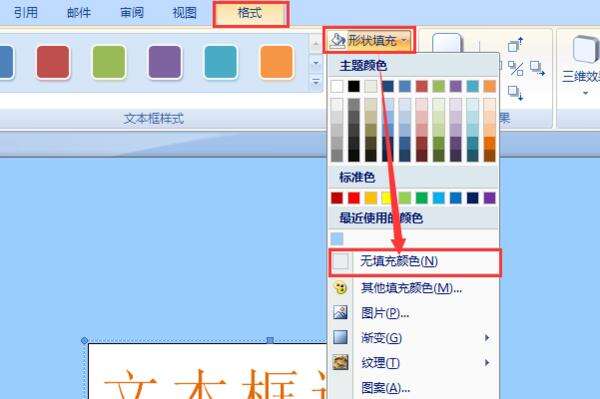Screen dimensions: 600x399
Task: Click the Picture fill icon in menu
Action: pos(340,313)
